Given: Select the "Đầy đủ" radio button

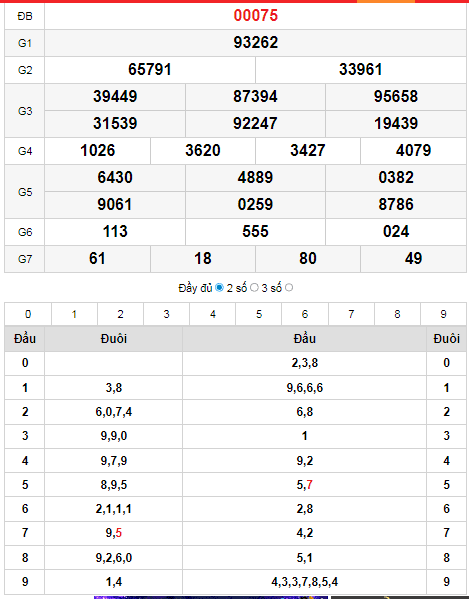Looking at the screenshot, I should pyautogui.click(x=219, y=288).
